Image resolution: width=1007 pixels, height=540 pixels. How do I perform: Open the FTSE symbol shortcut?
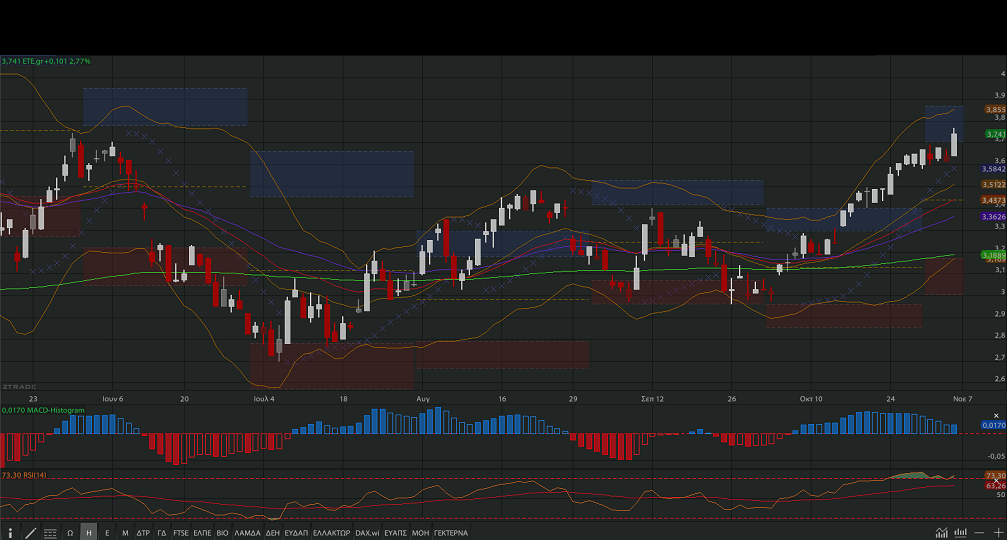click(180, 533)
